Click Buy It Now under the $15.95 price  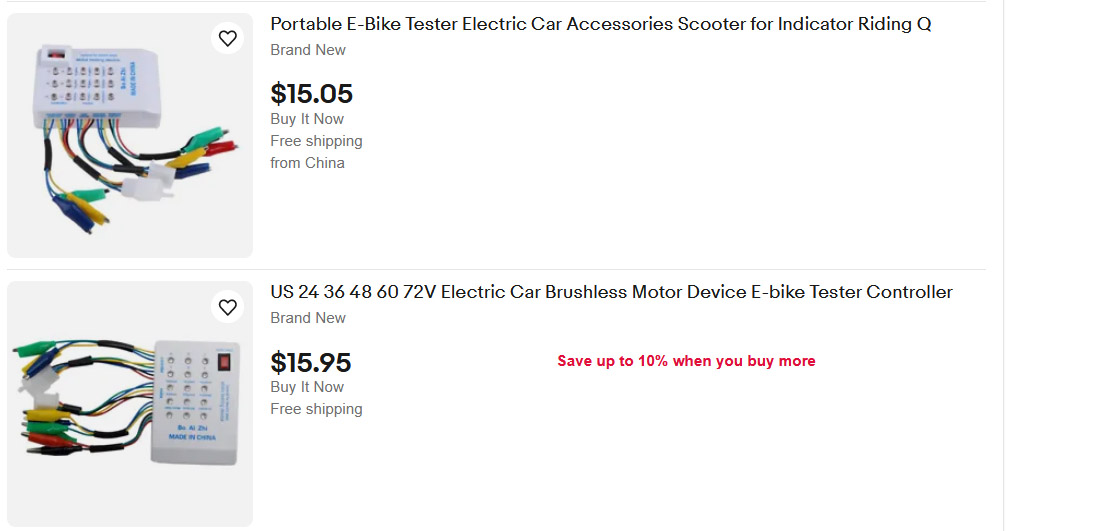tap(307, 387)
